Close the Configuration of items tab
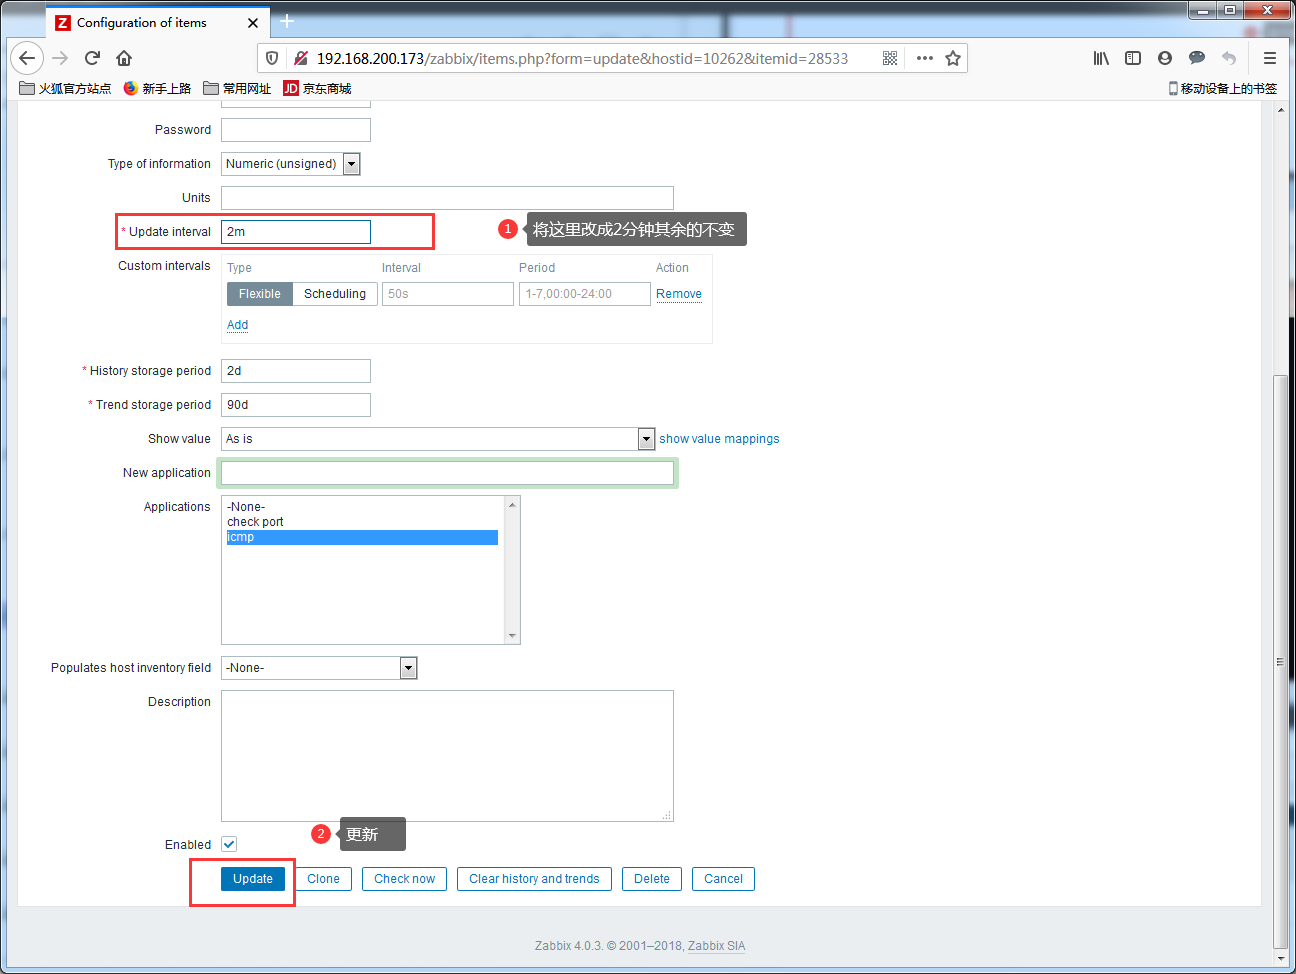The height and width of the screenshot is (974, 1296). 253,22
